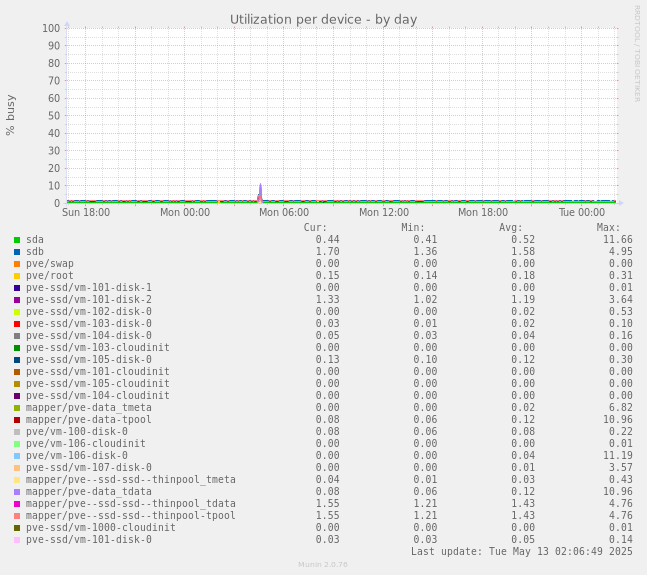Click pve/vm-106-disk-0 max value 11.19
Screen dimensions: 647x575
coord(618,455)
